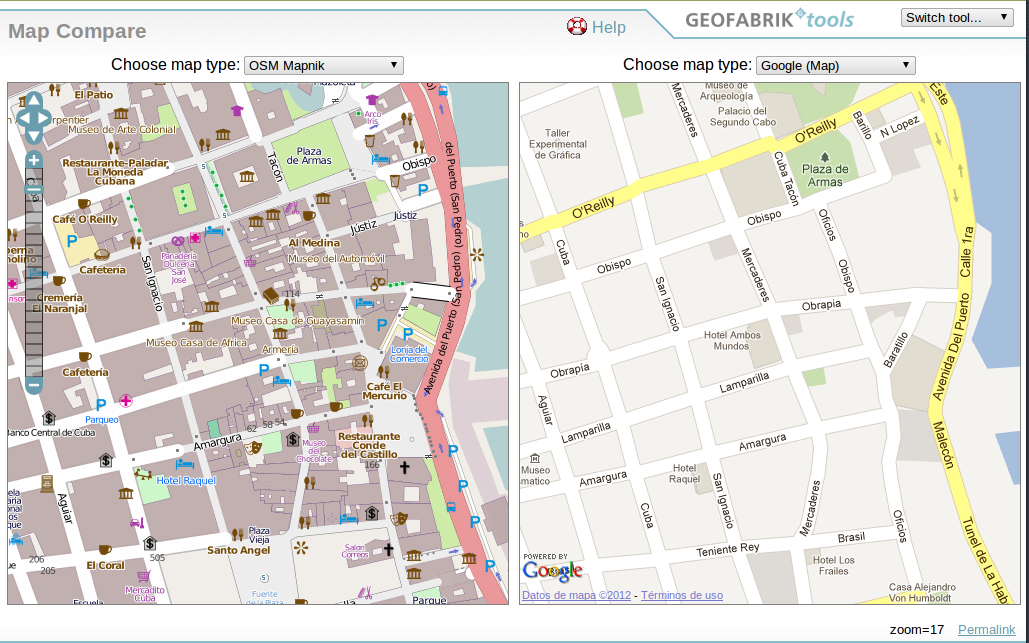Click the Geofabrik tools logo
The height and width of the screenshot is (643, 1029).
tap(769, 20)
